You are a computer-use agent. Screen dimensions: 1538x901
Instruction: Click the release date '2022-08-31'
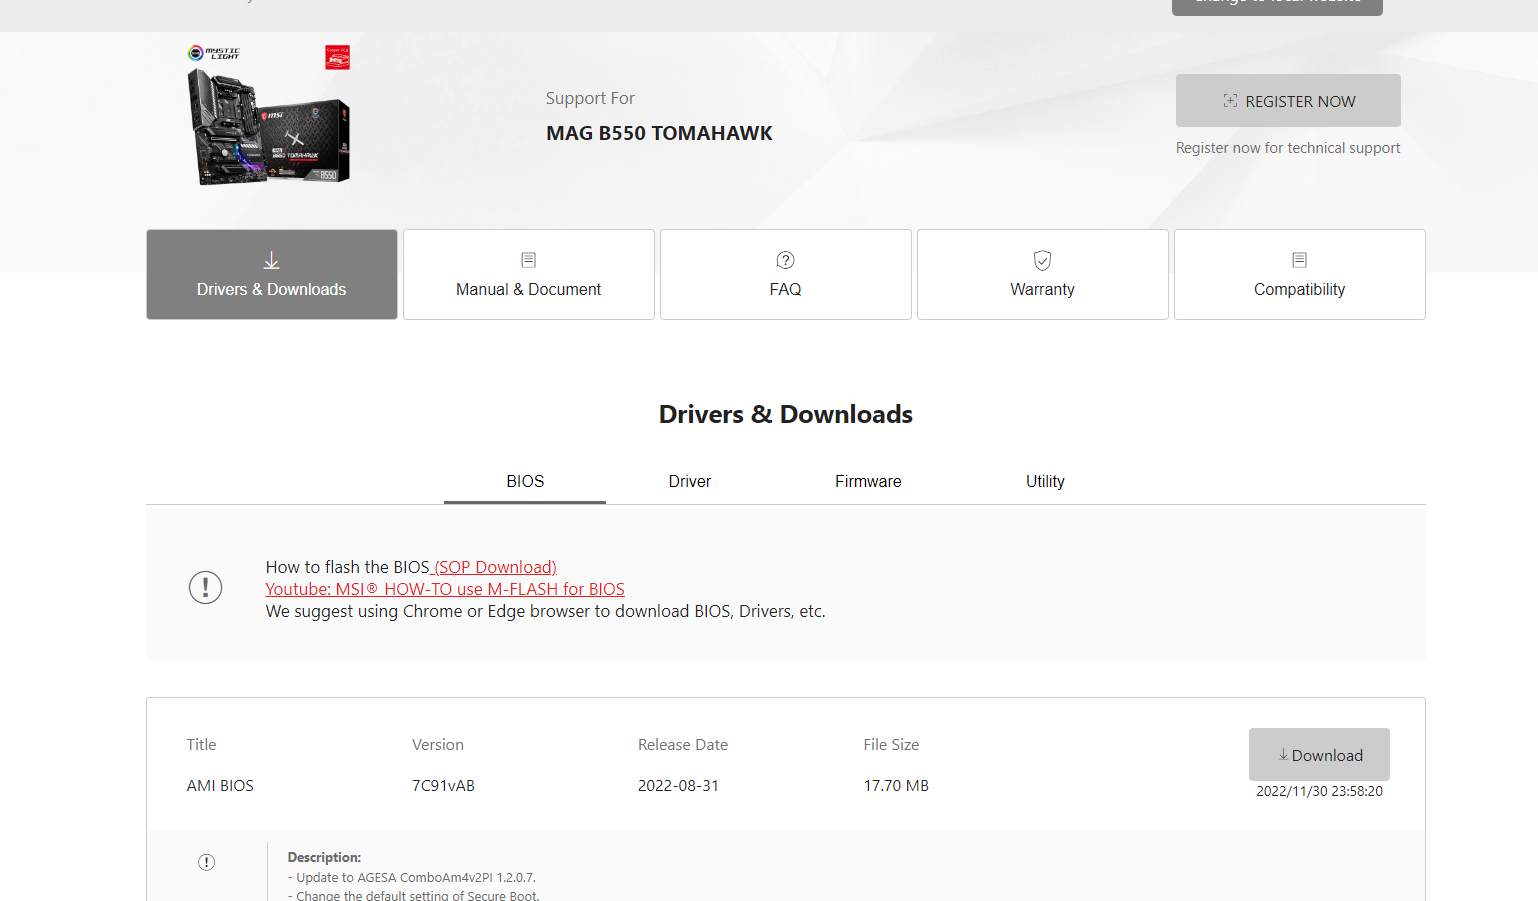click(678, 786)
